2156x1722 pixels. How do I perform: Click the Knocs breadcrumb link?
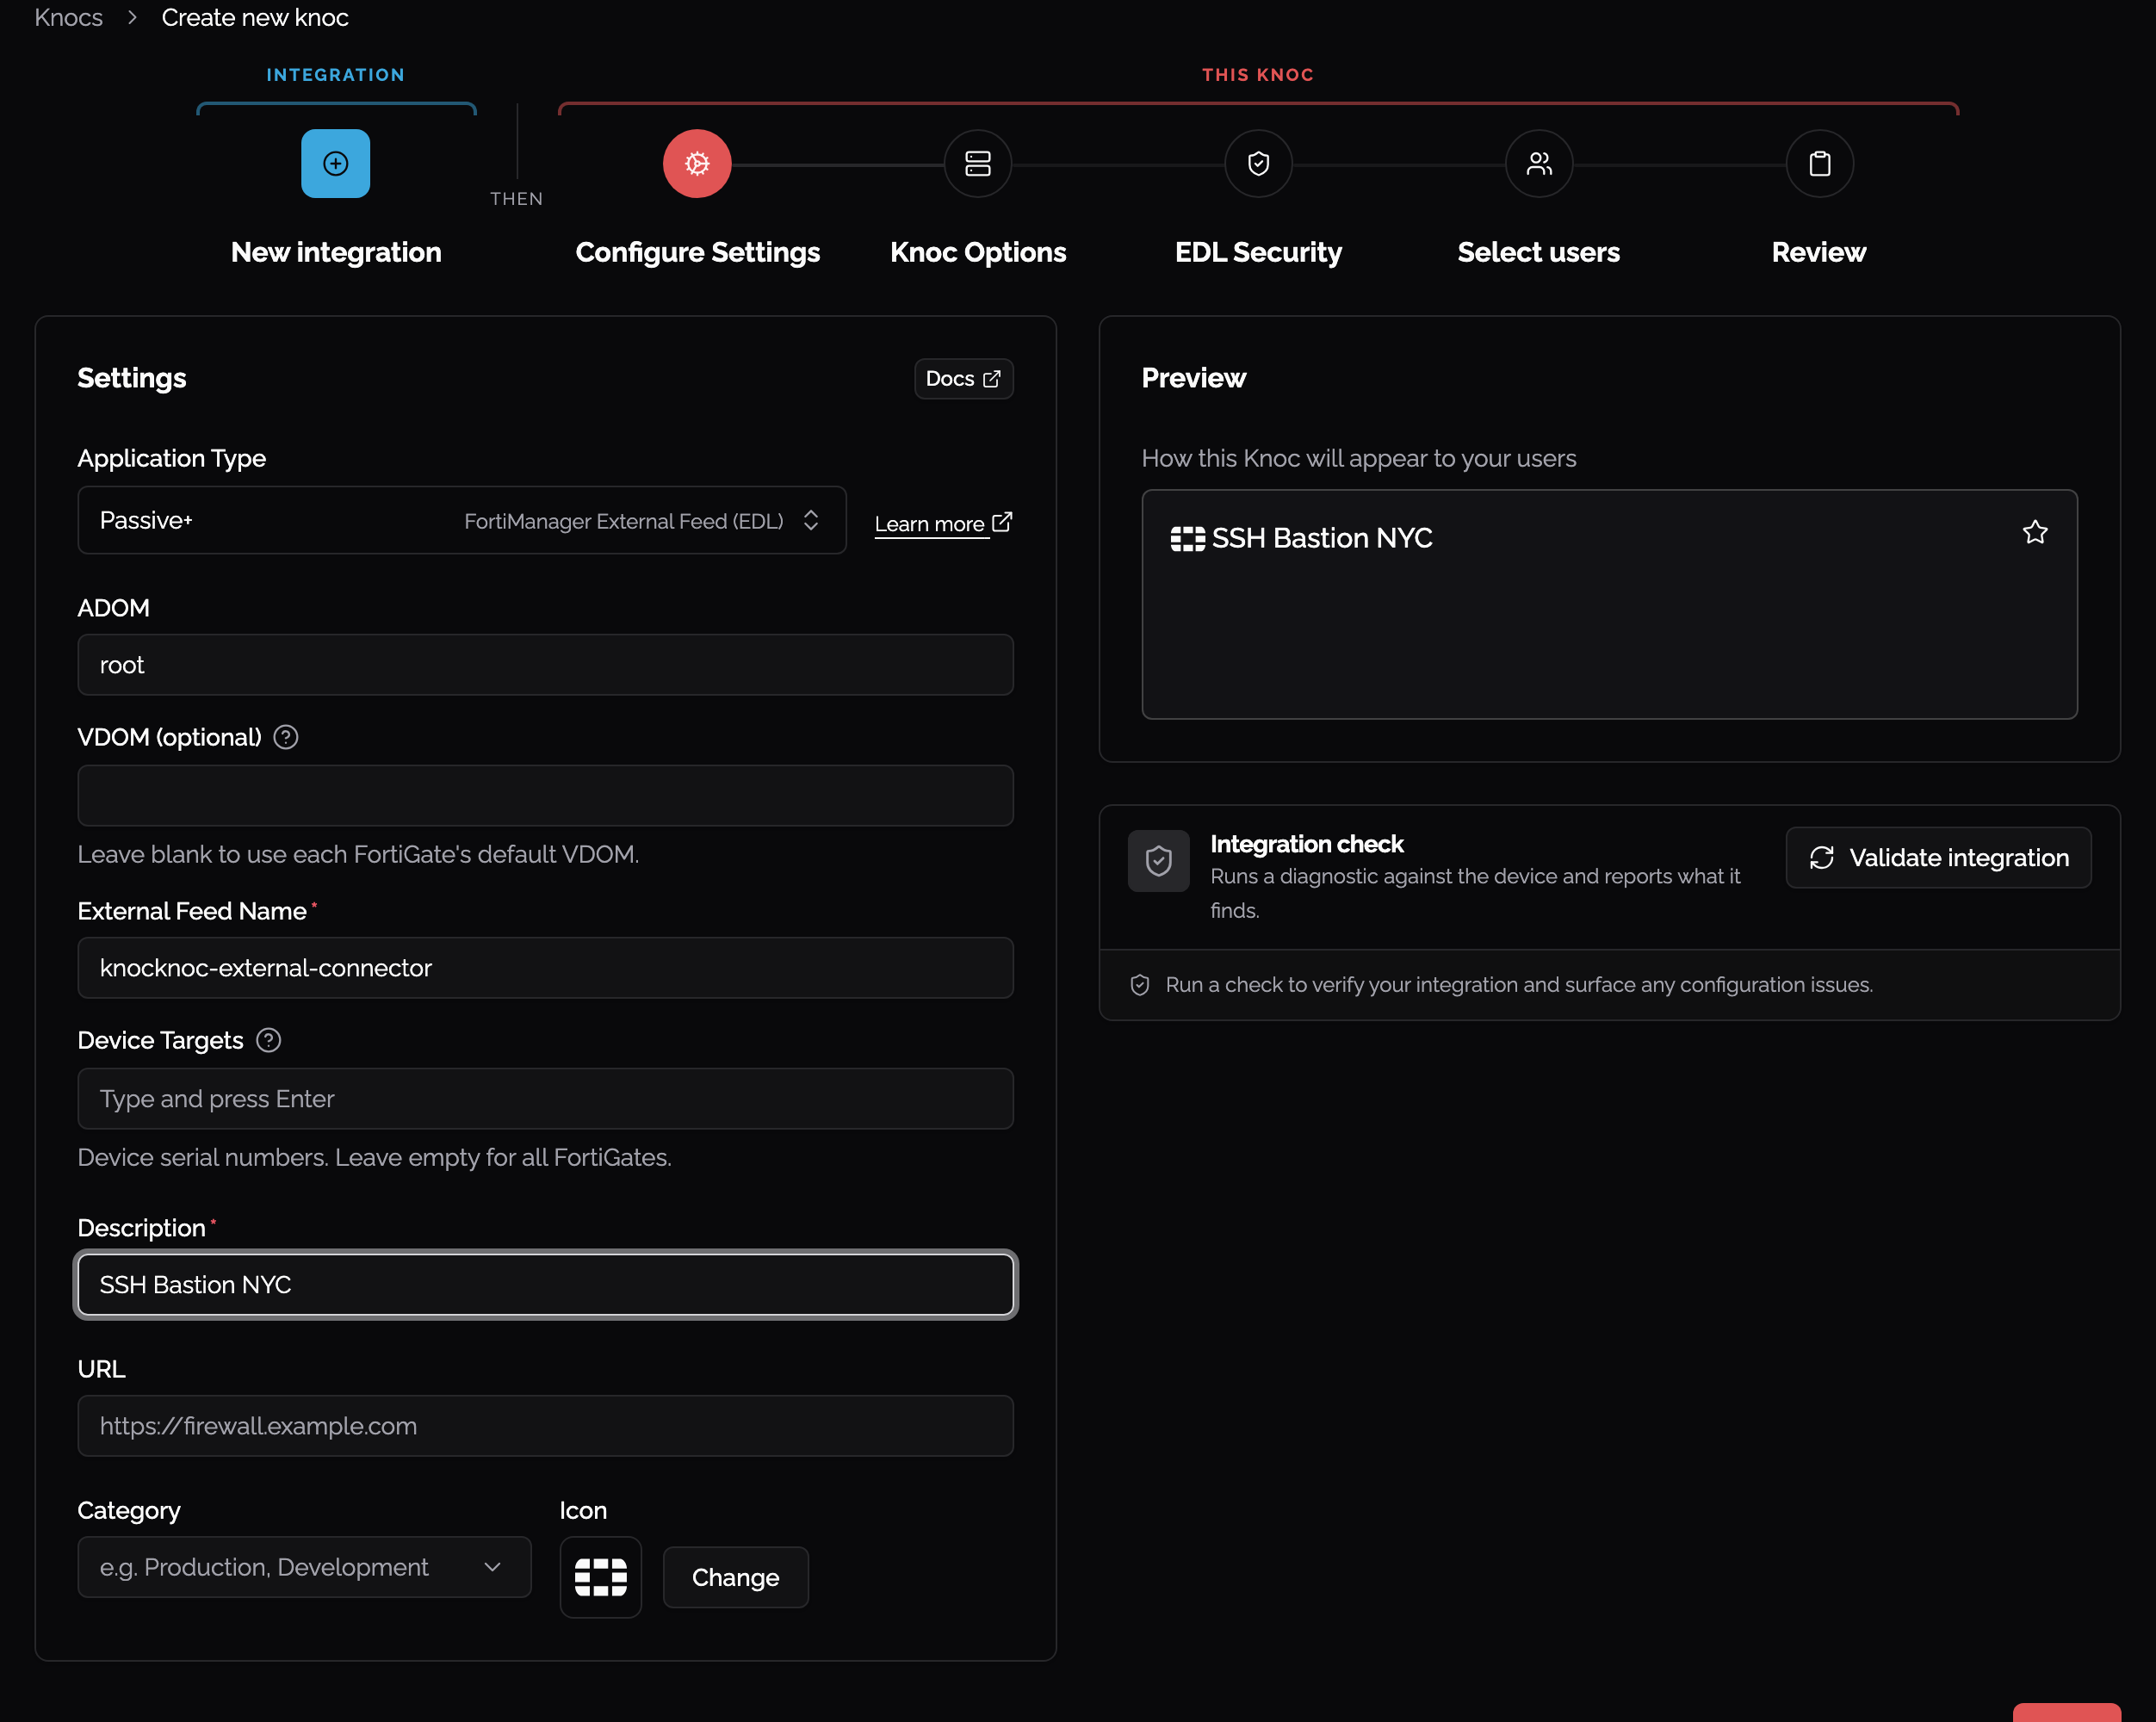pos(68,18)
